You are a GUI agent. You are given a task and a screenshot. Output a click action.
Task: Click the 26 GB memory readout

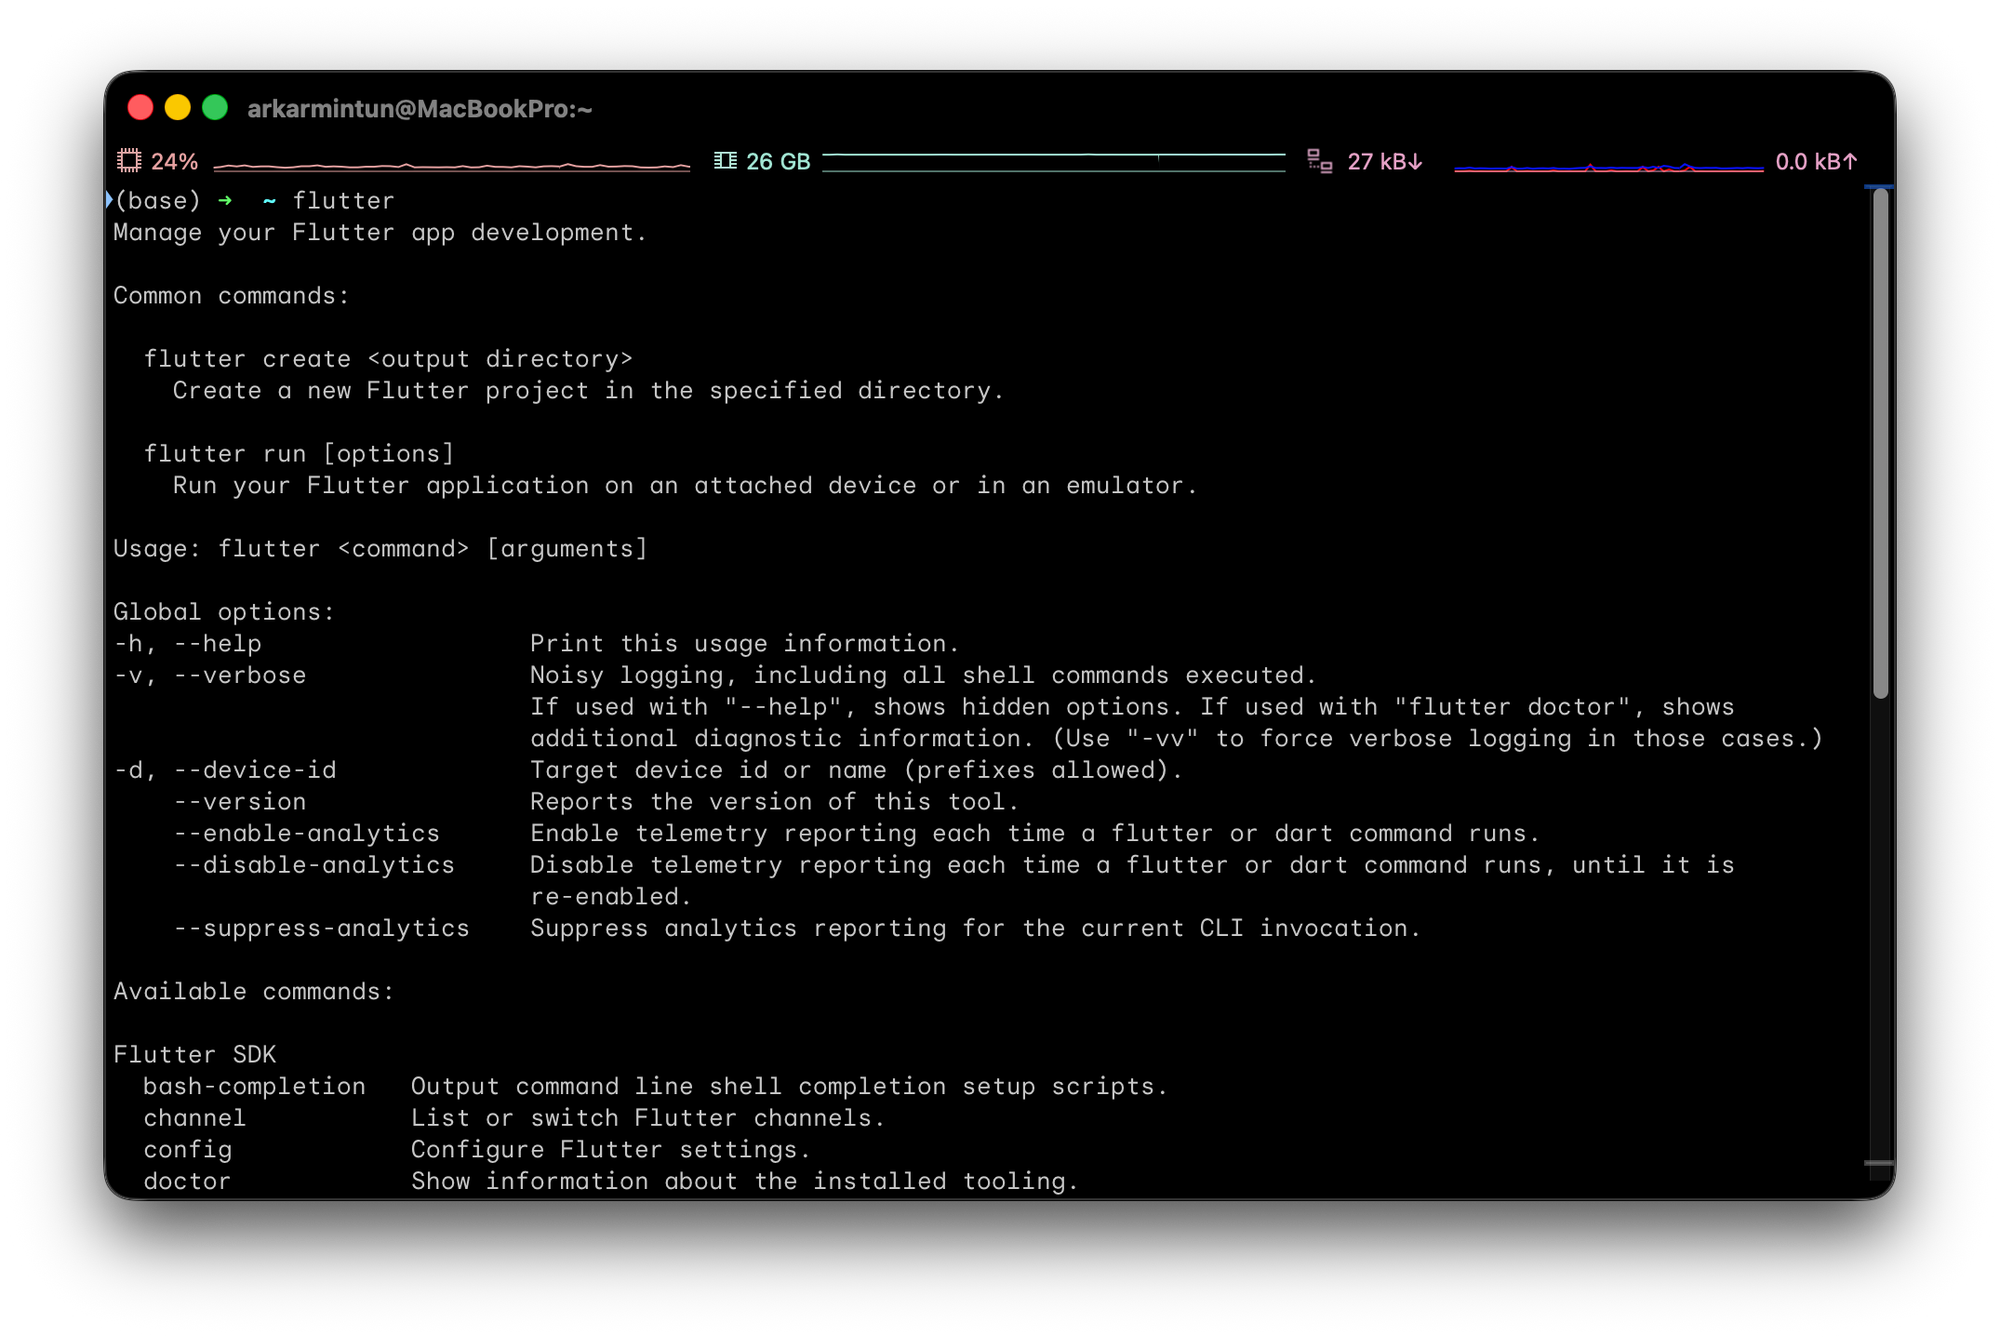pos(777,162)
